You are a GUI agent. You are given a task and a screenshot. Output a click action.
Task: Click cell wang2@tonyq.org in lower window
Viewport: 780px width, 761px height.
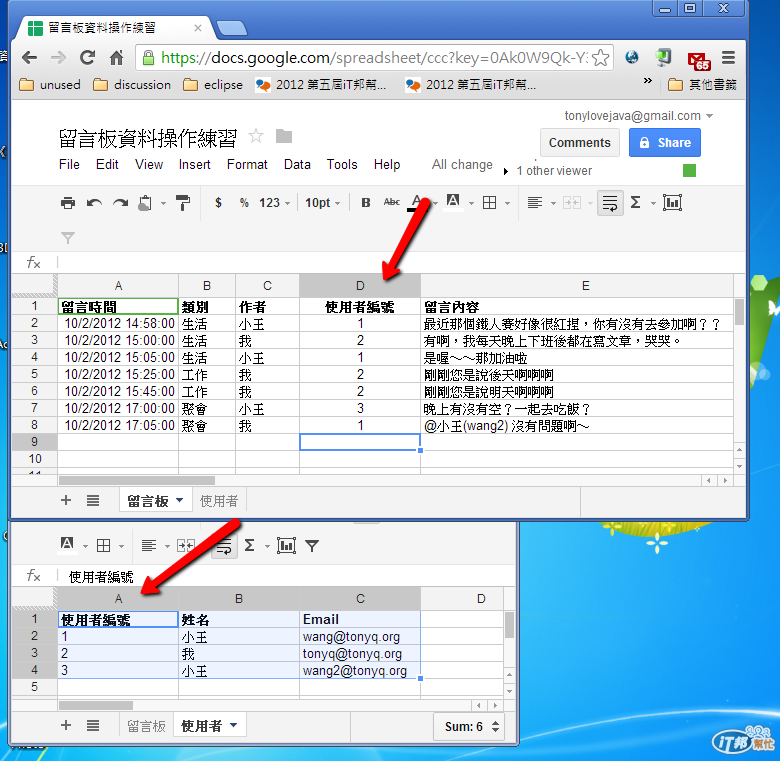[360, 670]
